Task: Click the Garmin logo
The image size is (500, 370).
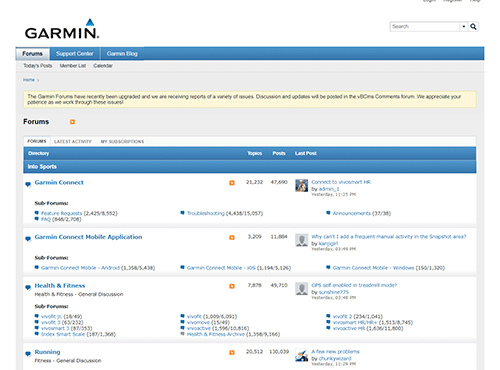Action: pos(62,29)
